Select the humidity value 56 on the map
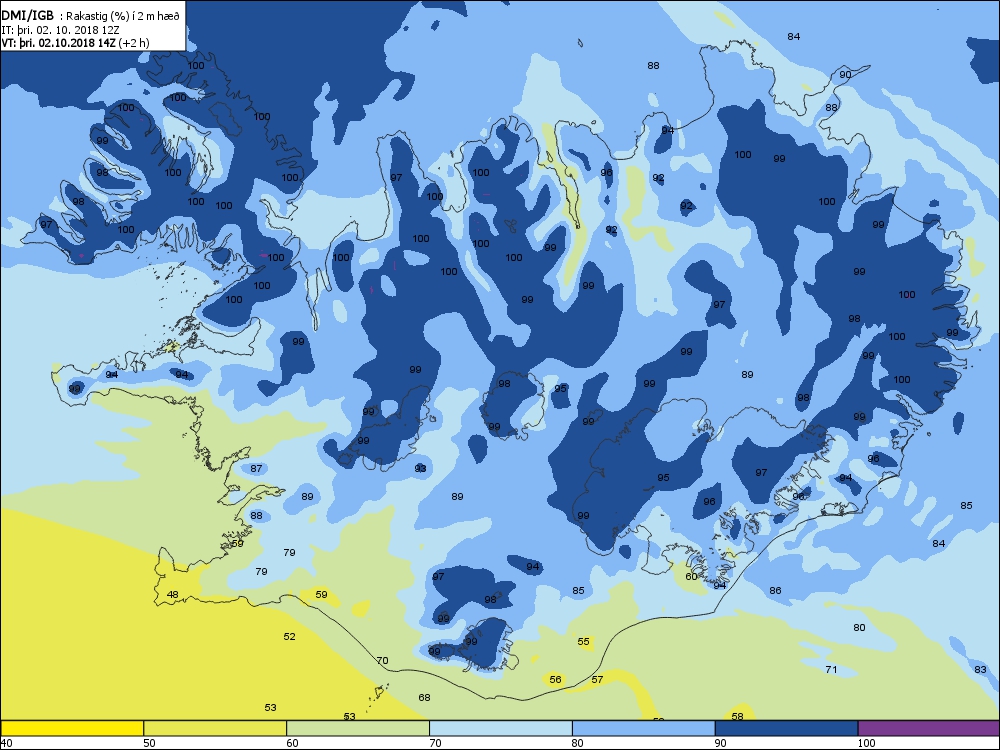The width and height of the screenshot is (1000, 750). click(555, 680)
